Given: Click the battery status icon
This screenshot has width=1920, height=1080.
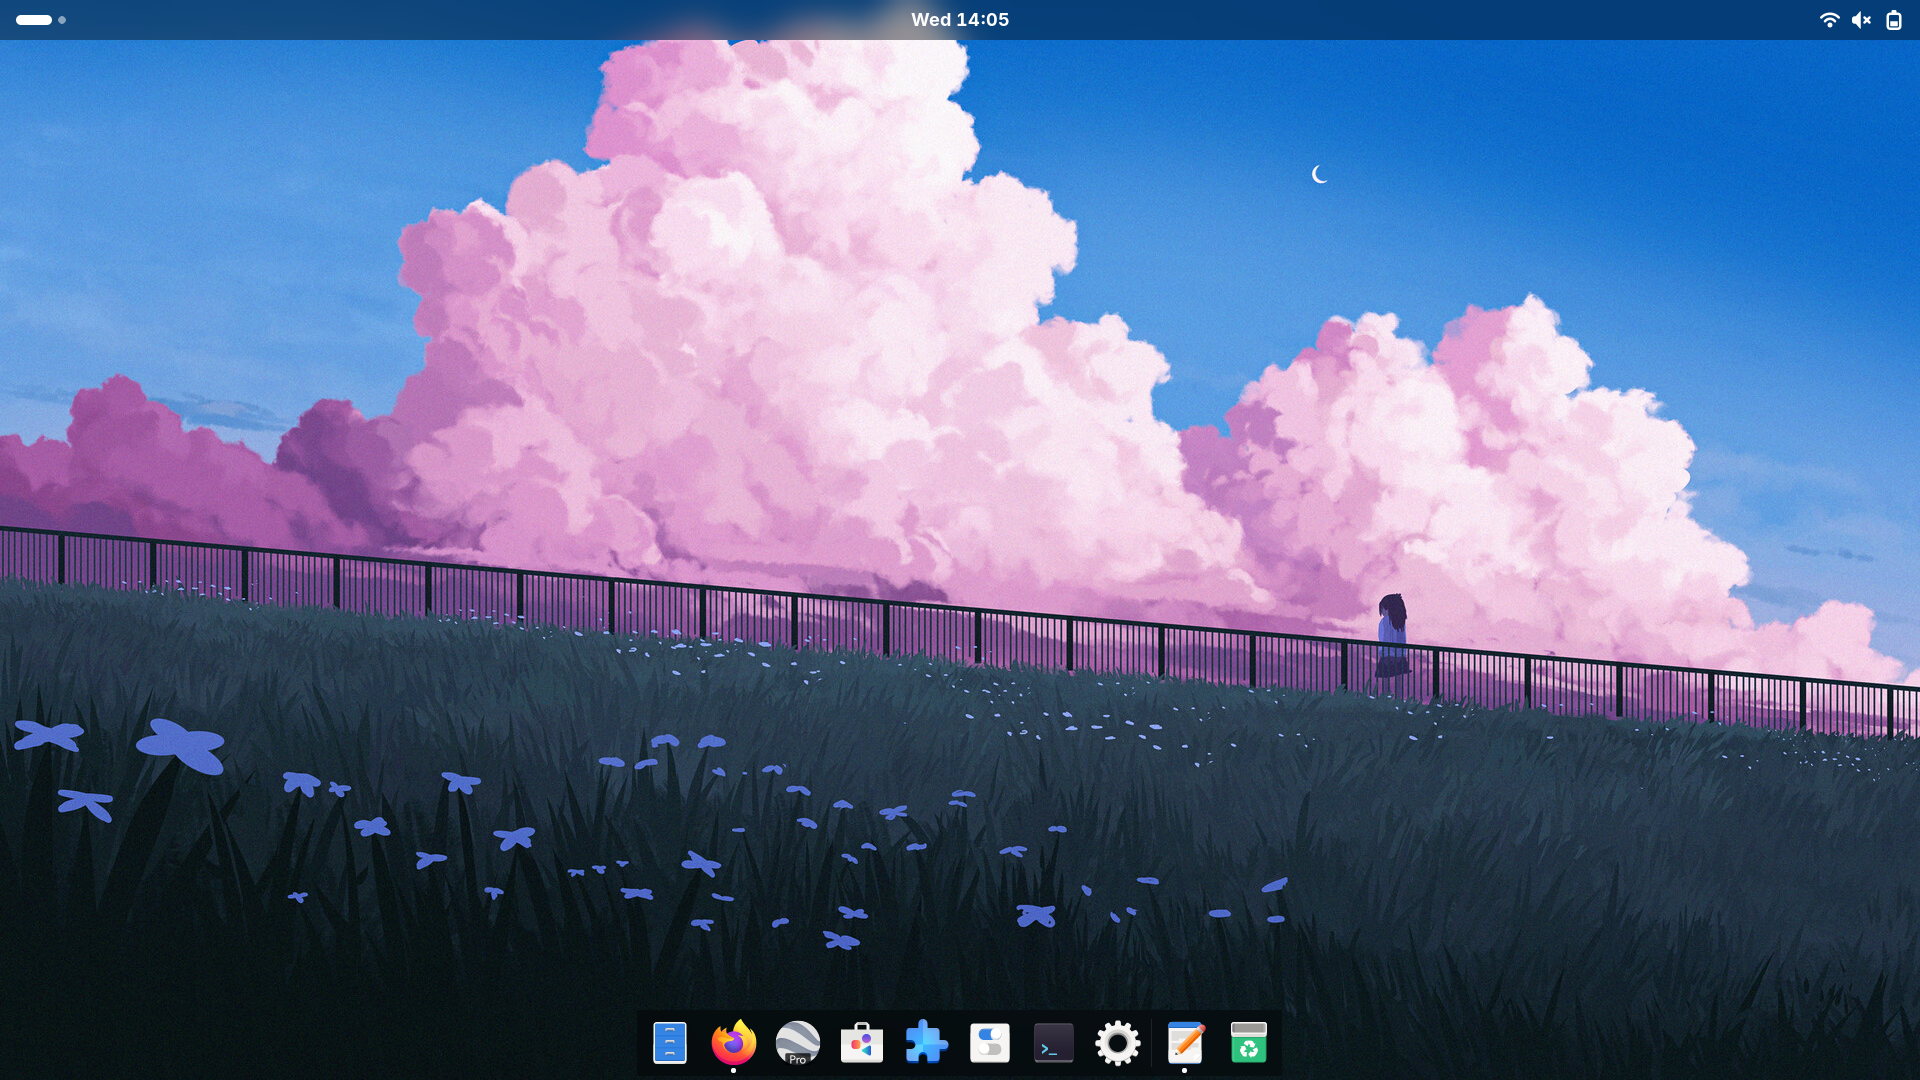Looking at the screenshot, I should [x=1893, y=20].
